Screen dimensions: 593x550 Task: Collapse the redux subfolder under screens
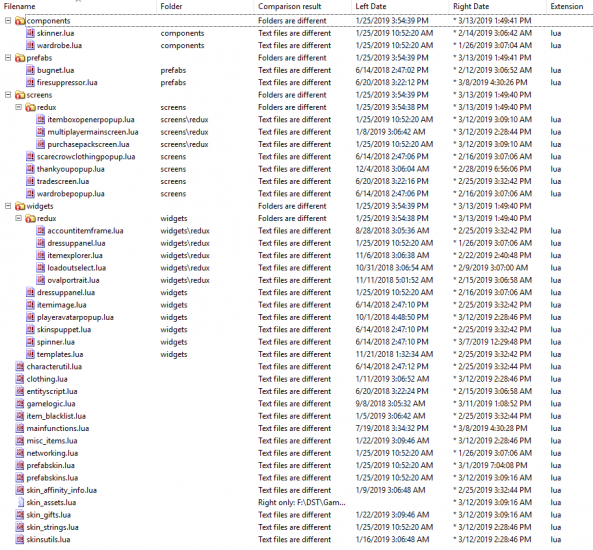(18, 107)
